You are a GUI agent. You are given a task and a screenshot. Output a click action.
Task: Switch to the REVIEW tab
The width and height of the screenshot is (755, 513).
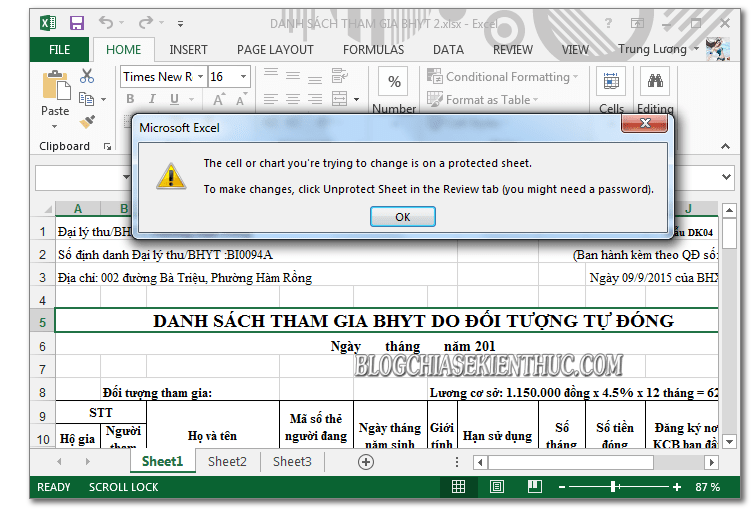click(513, 50)
